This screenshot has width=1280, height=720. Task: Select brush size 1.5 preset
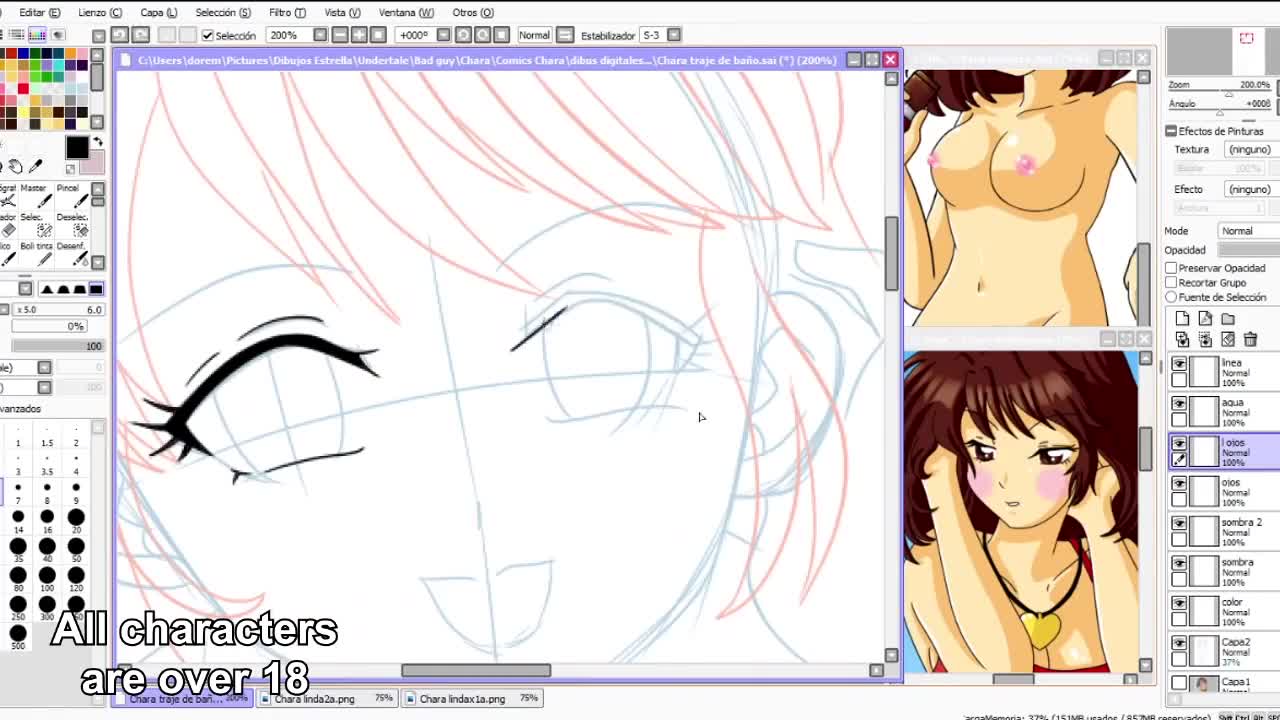pyautogui.click(x=47, y=438)
